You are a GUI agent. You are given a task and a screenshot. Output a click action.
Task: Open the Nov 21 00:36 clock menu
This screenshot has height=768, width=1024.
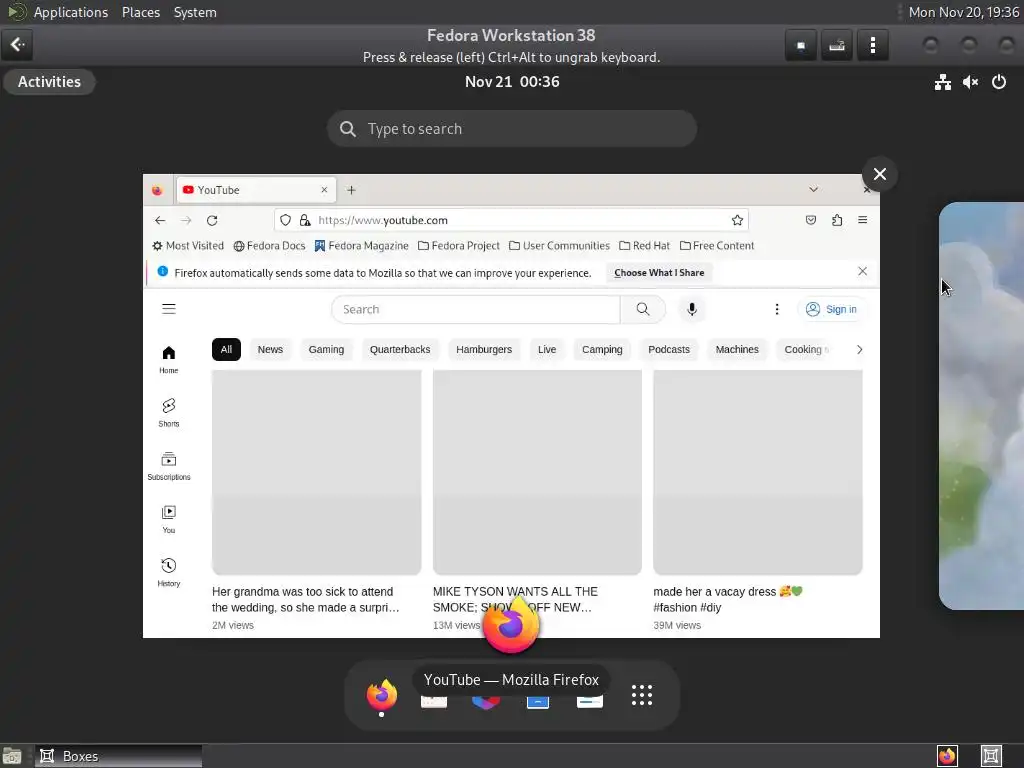[511, 82]
